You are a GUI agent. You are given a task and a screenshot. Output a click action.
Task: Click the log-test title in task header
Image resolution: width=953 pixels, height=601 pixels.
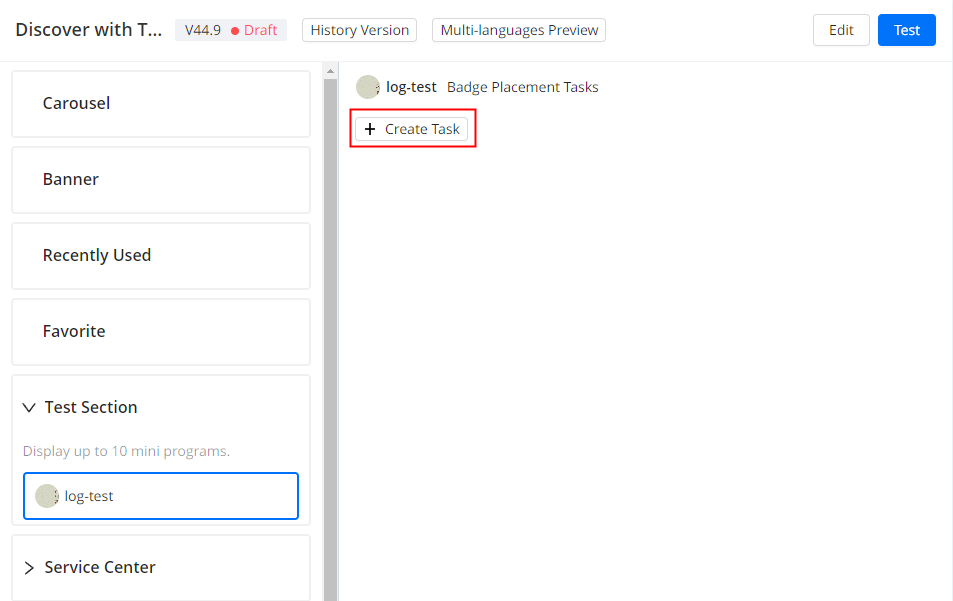(411, 87)
